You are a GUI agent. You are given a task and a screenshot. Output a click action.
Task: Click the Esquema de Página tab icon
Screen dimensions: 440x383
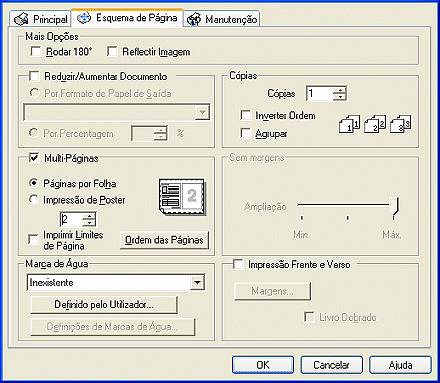(84, 18)
